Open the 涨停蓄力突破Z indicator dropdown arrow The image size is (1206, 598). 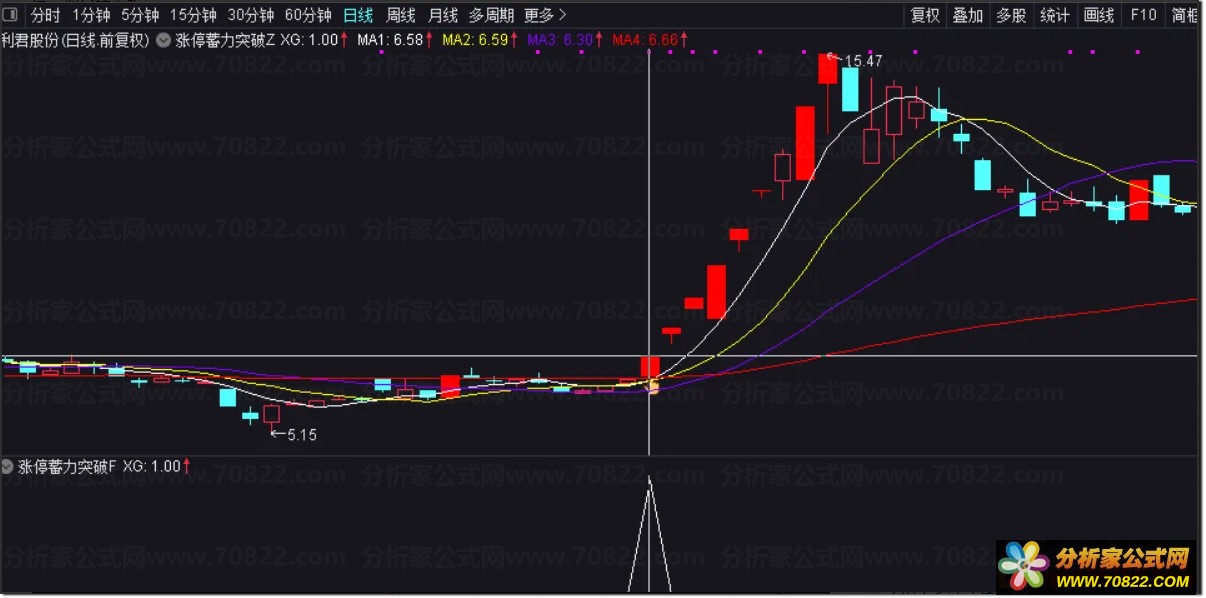click(163, 40)
